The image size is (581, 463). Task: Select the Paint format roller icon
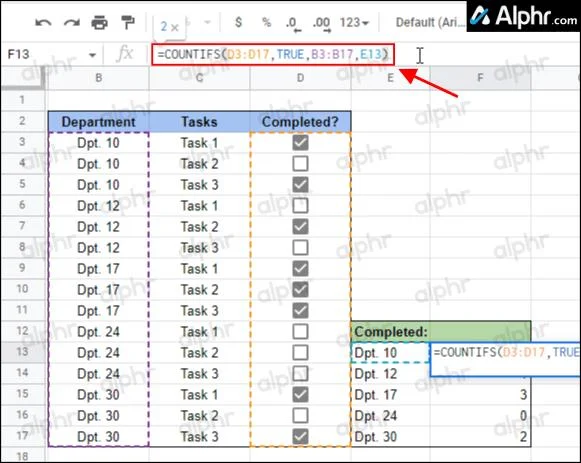click(128, 22)
